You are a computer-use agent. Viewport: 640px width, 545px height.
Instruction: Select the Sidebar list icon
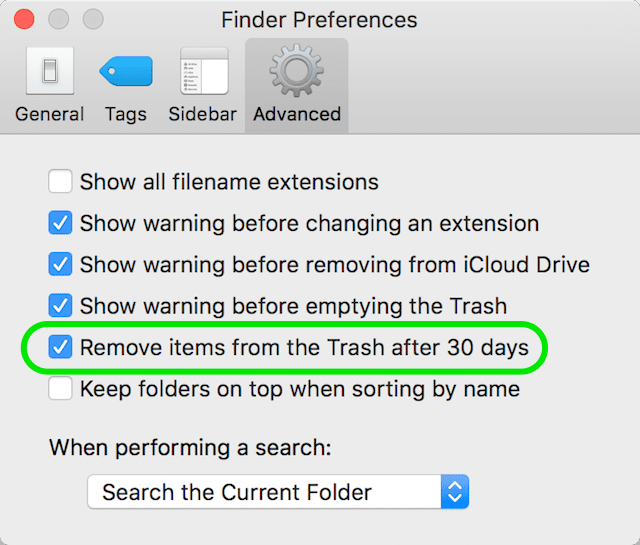point(203,72)
